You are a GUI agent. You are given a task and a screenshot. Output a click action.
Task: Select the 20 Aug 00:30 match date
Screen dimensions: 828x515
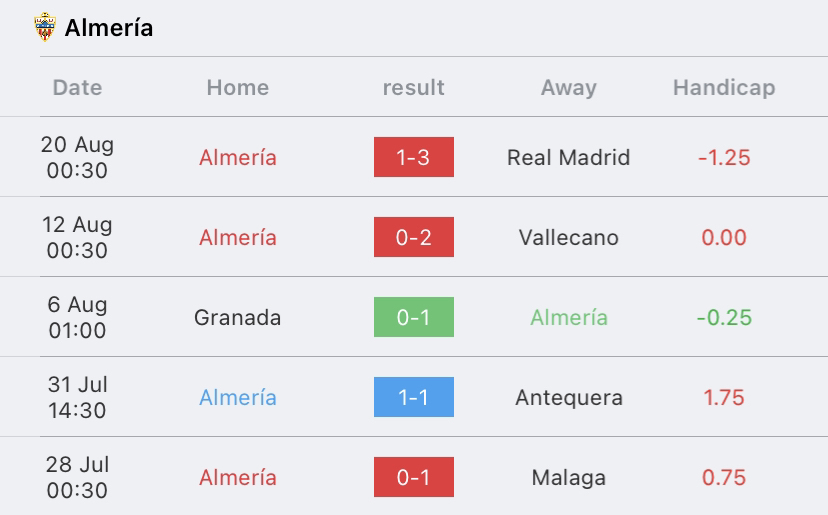[77, 157]
